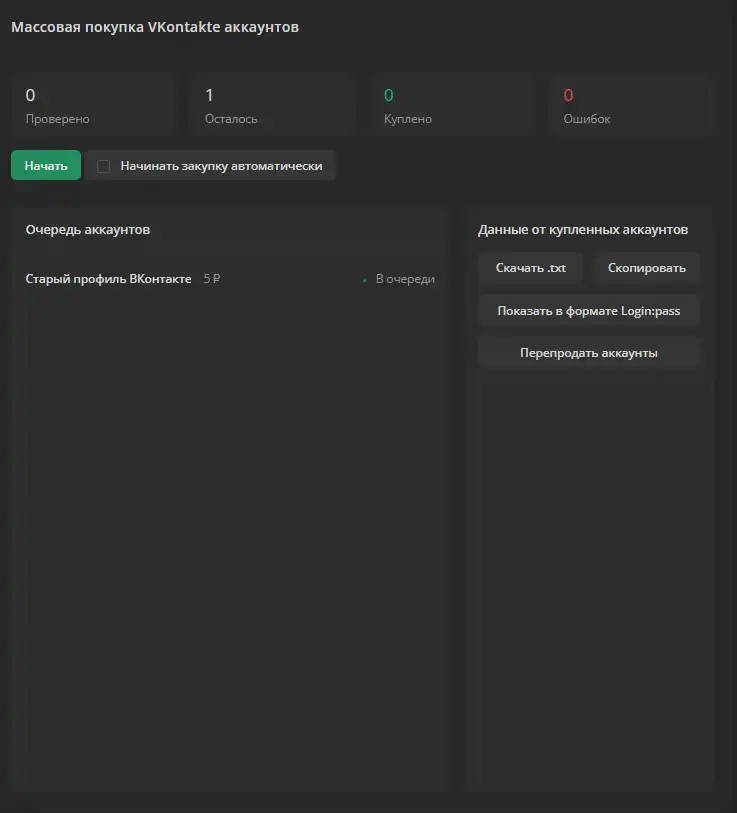Show data in Login:pass format
The width and height of the screenshot is (737, 813).
point(589,311)
